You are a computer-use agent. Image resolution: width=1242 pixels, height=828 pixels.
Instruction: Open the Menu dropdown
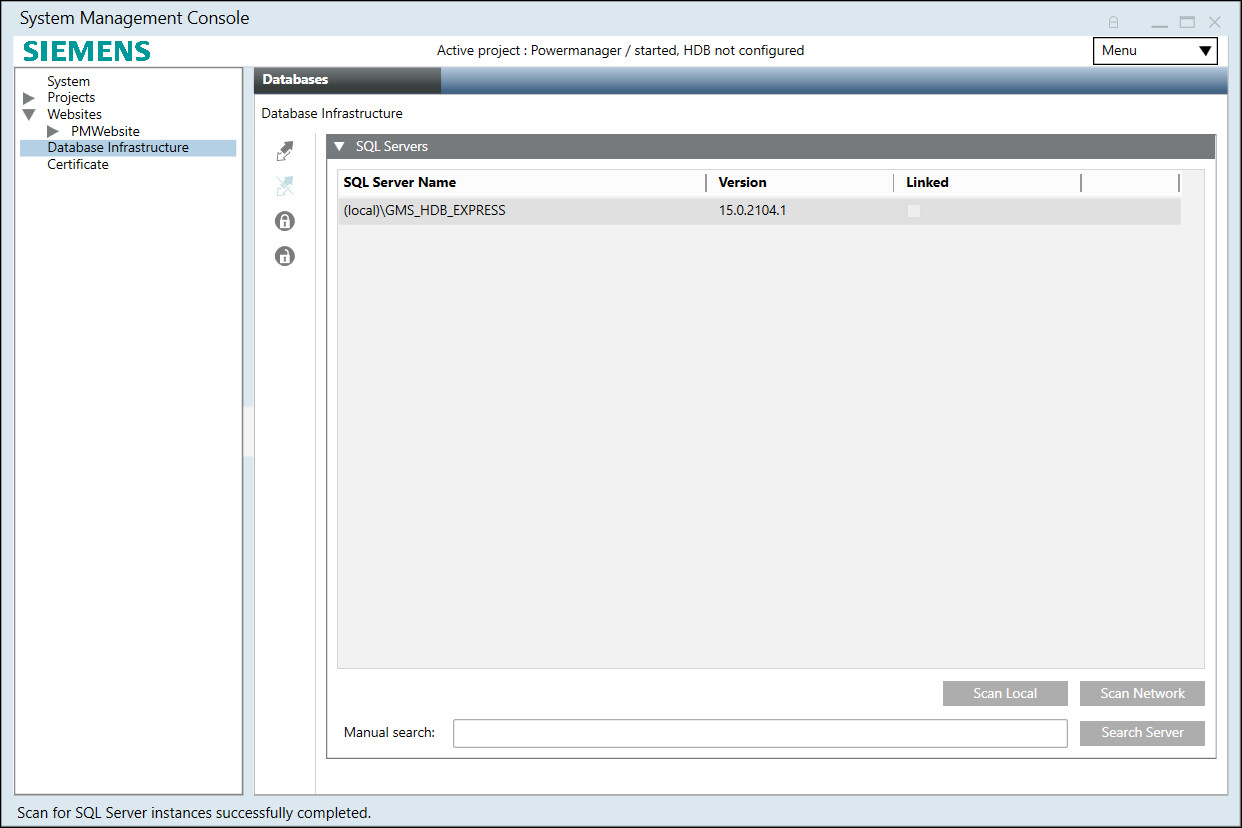(x=1155, y=50)
